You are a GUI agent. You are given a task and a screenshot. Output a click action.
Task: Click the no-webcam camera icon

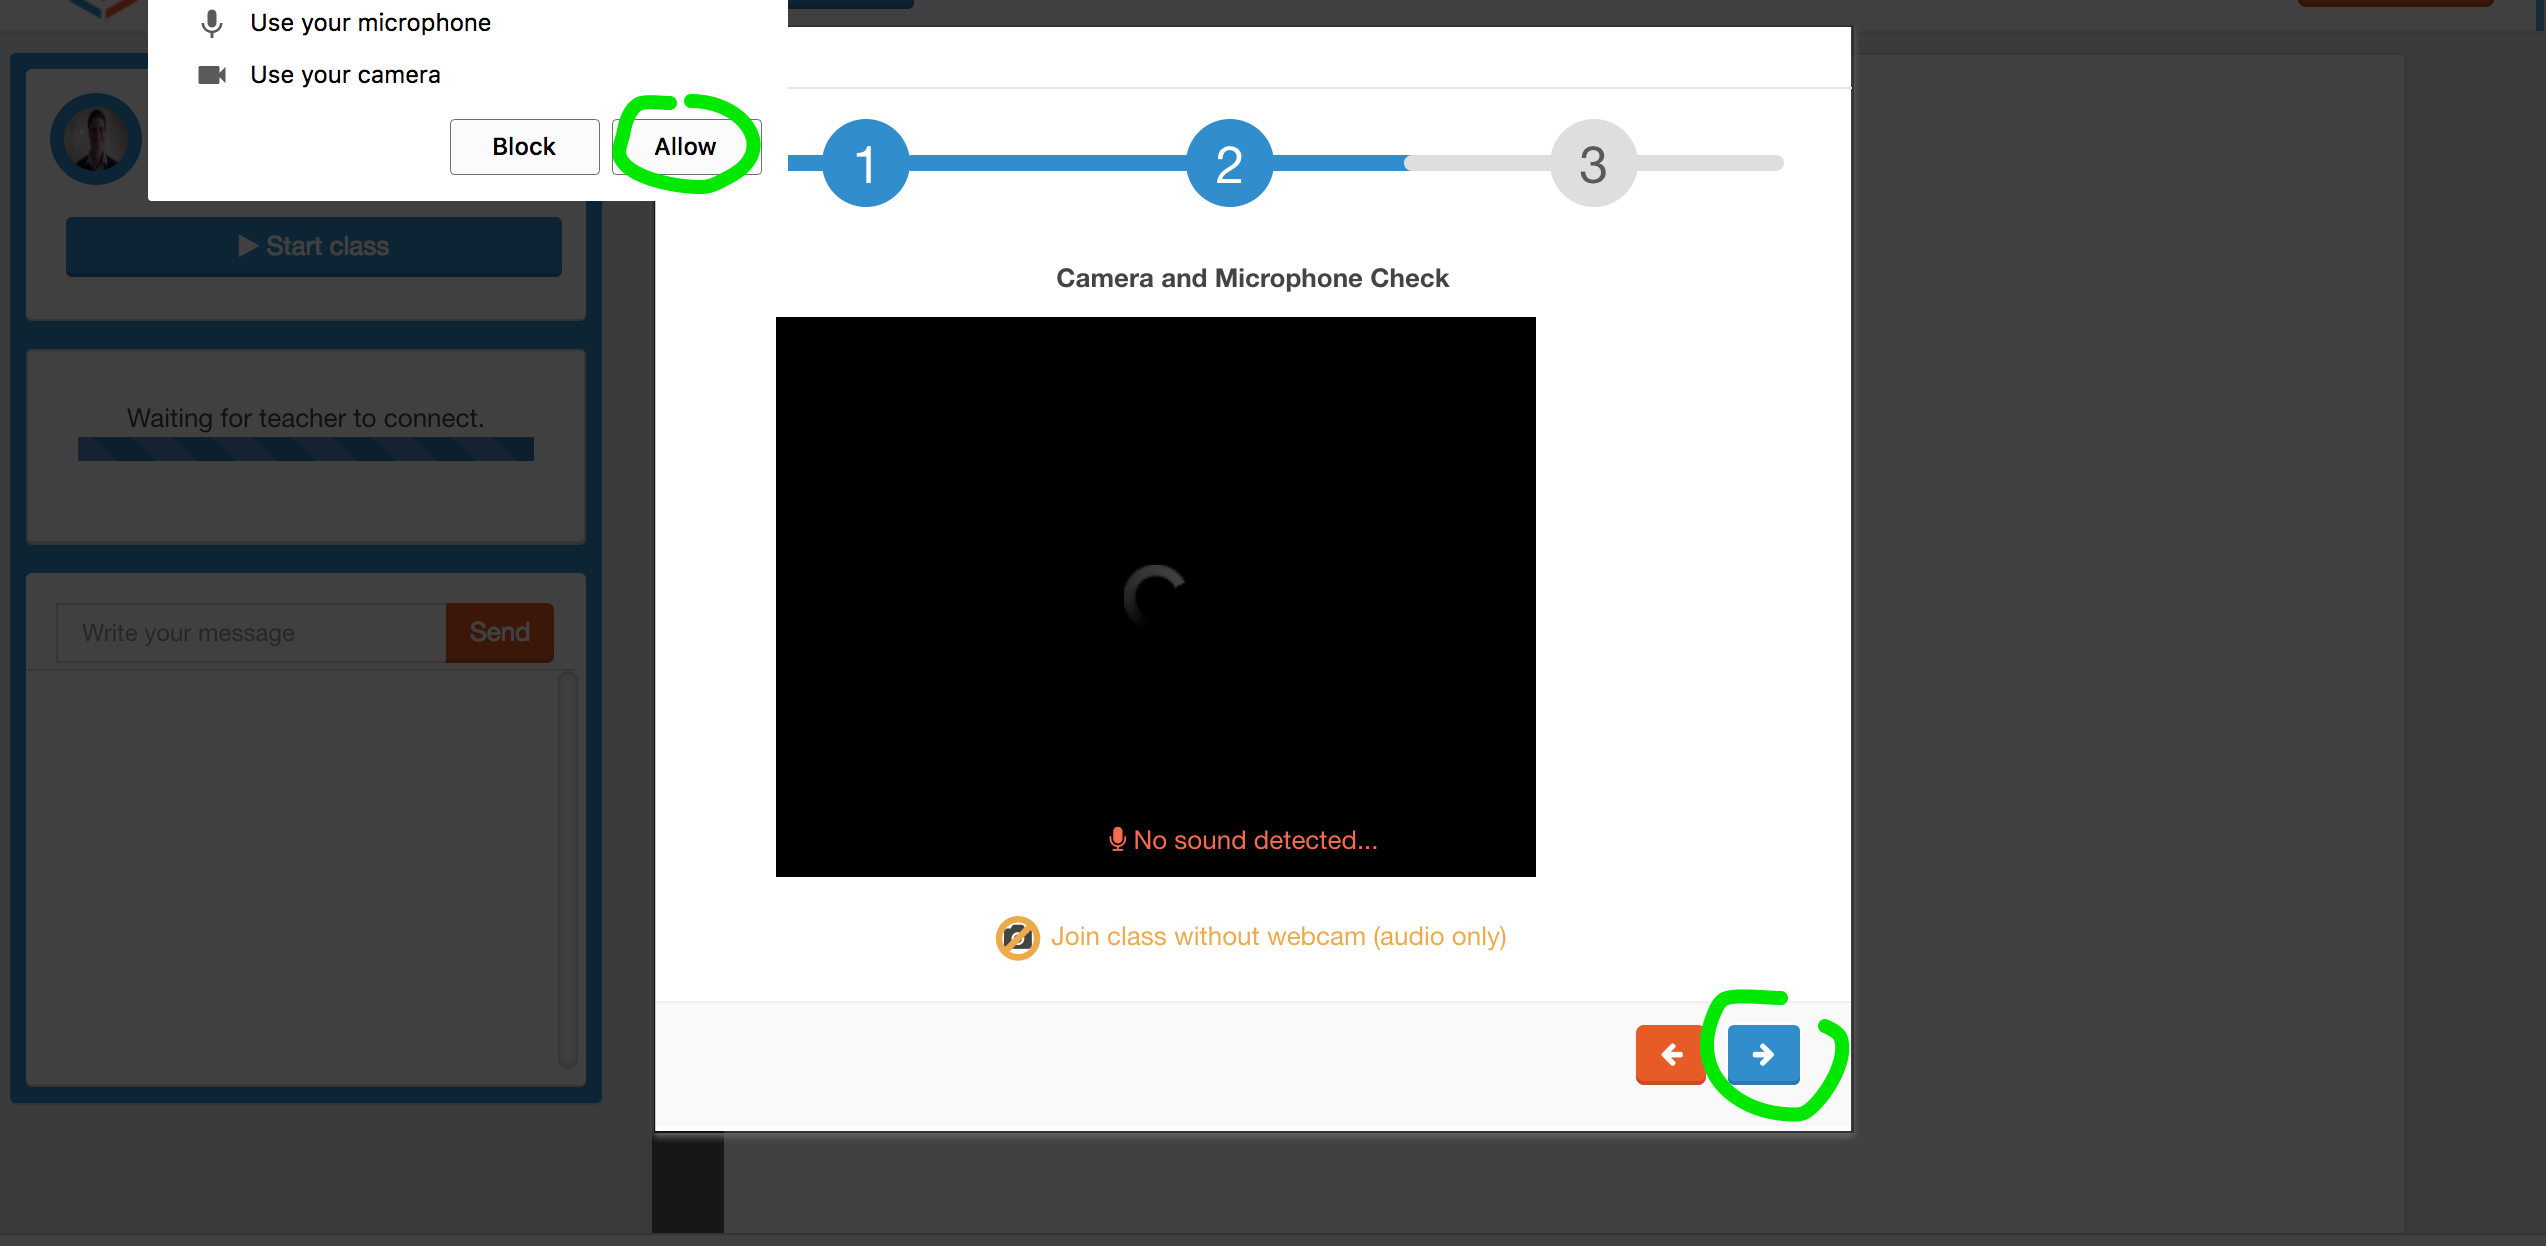coord(1017,938)
